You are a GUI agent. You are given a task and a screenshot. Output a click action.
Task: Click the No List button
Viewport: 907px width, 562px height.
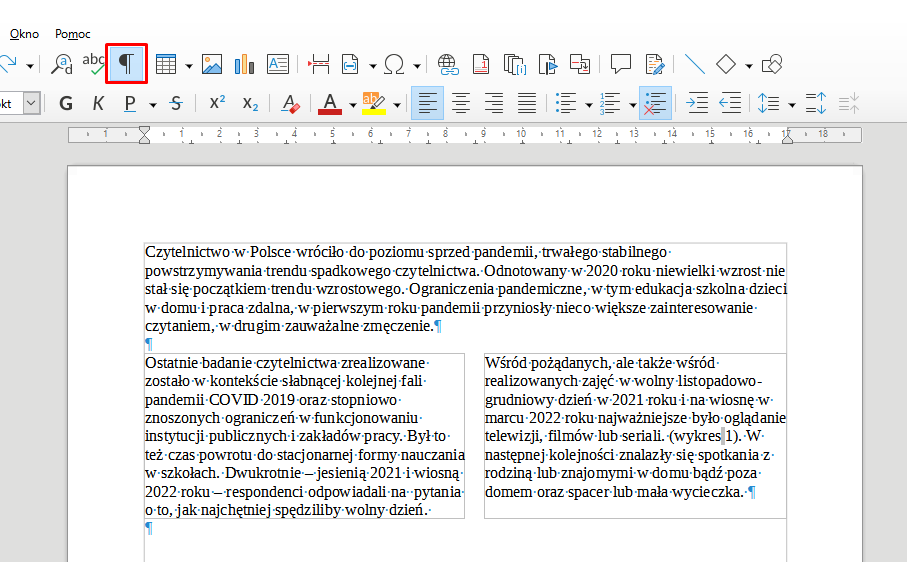coord(655,103)
